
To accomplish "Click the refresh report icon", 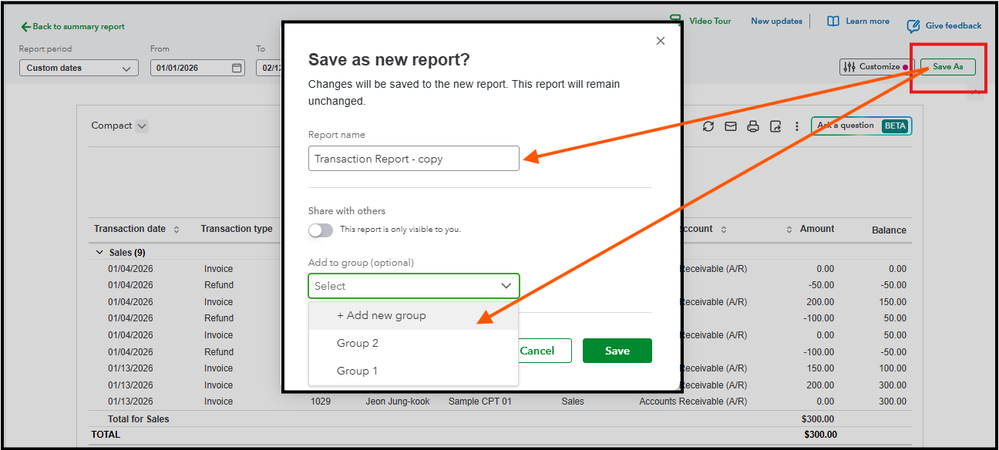I will [708, 126].
